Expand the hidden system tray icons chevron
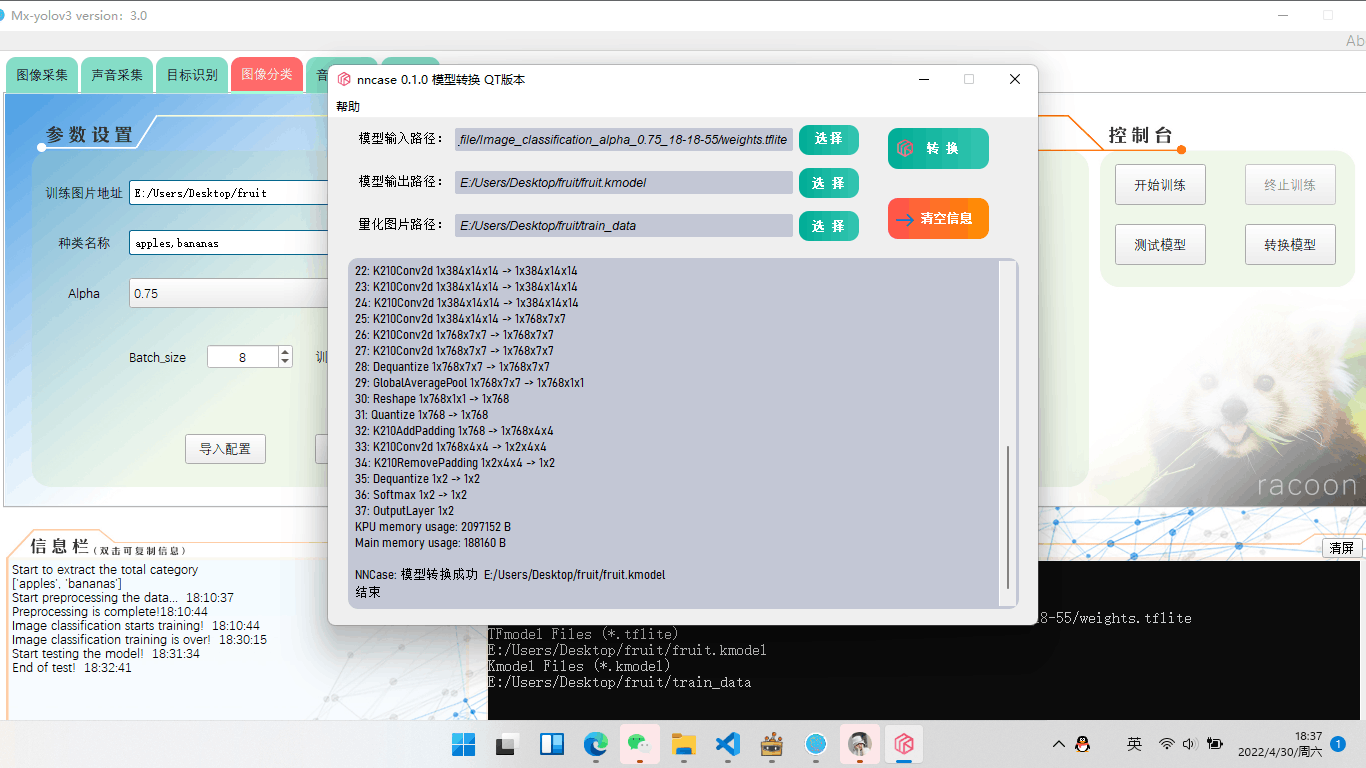 point(1057,744)
